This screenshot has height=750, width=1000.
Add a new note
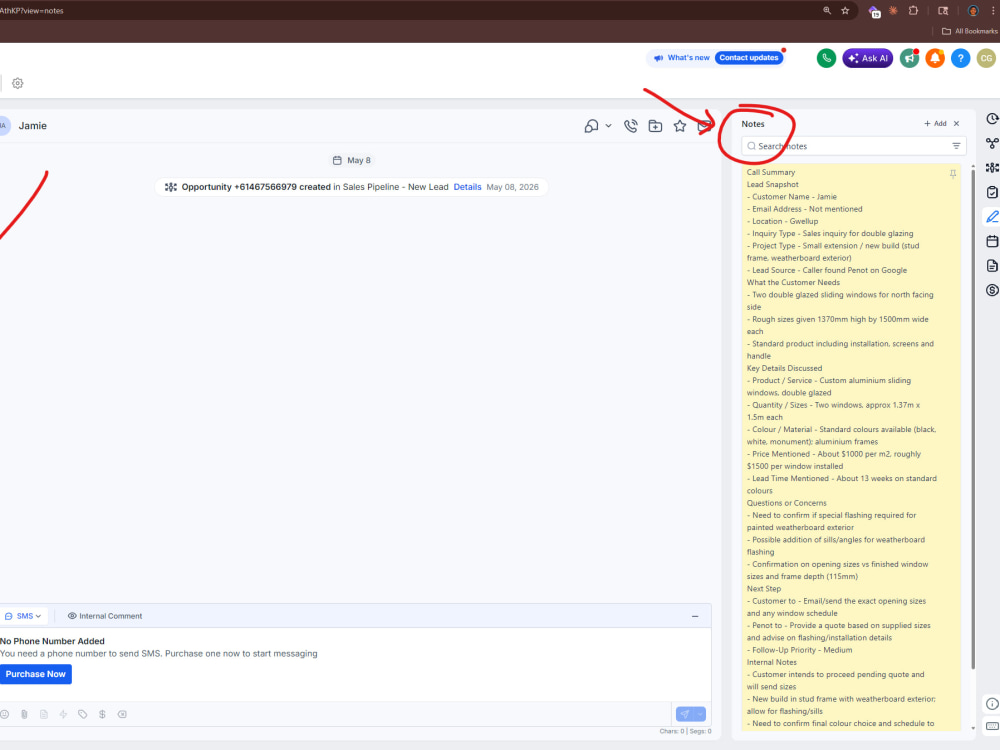point(935,124)
